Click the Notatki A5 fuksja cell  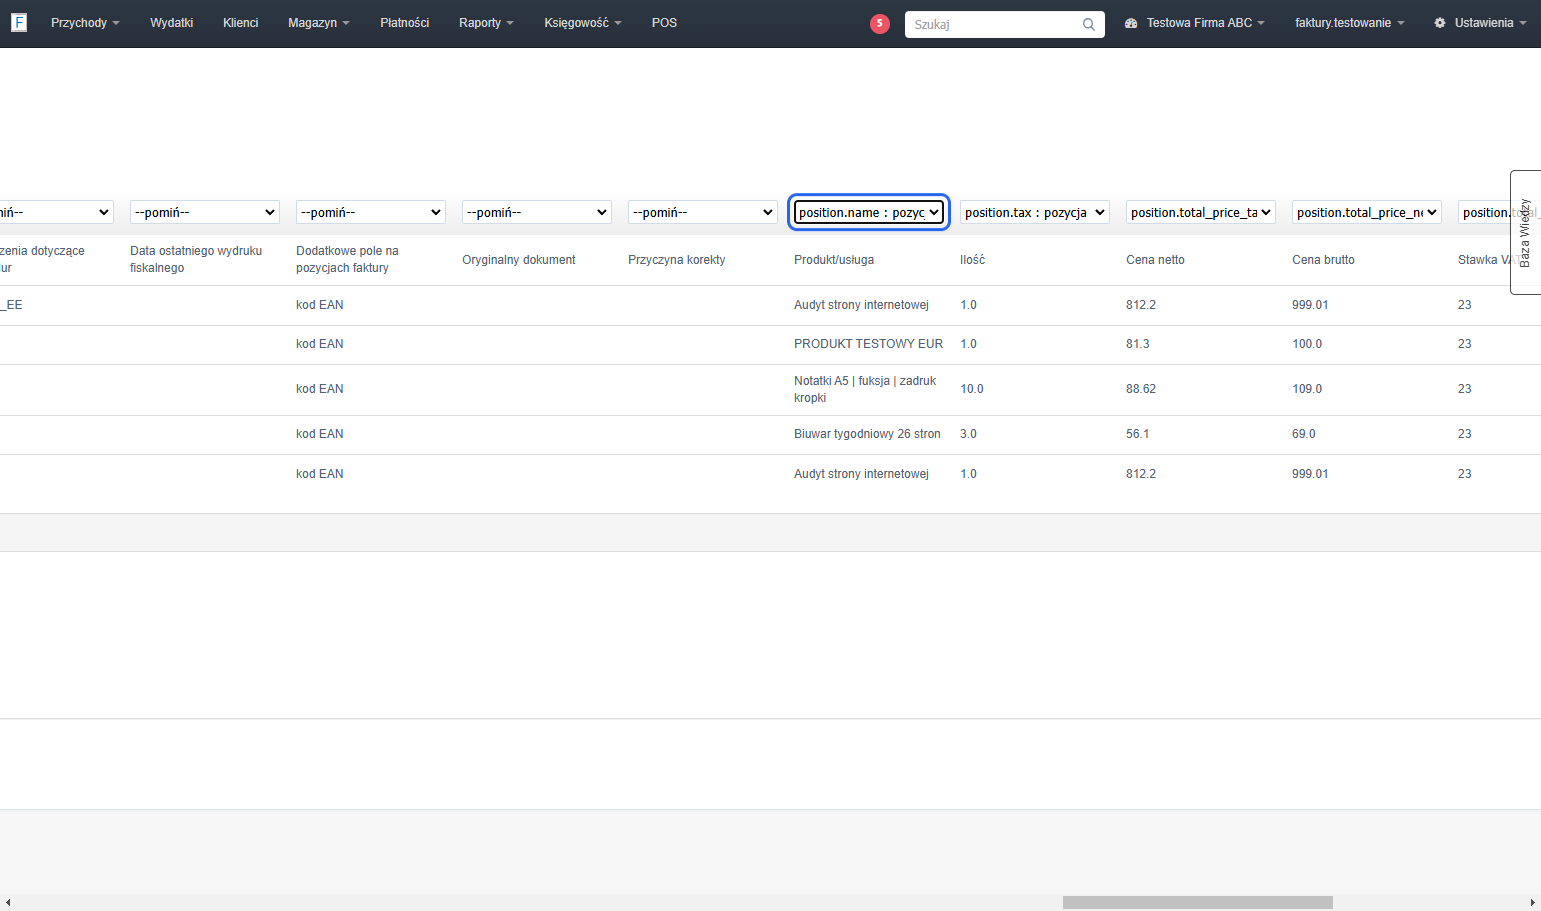tap(865, 389)
